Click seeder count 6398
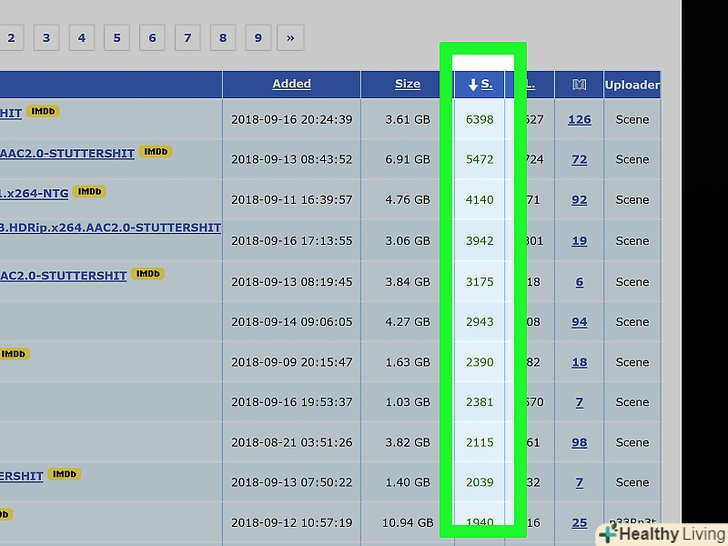 pos(480,120)
